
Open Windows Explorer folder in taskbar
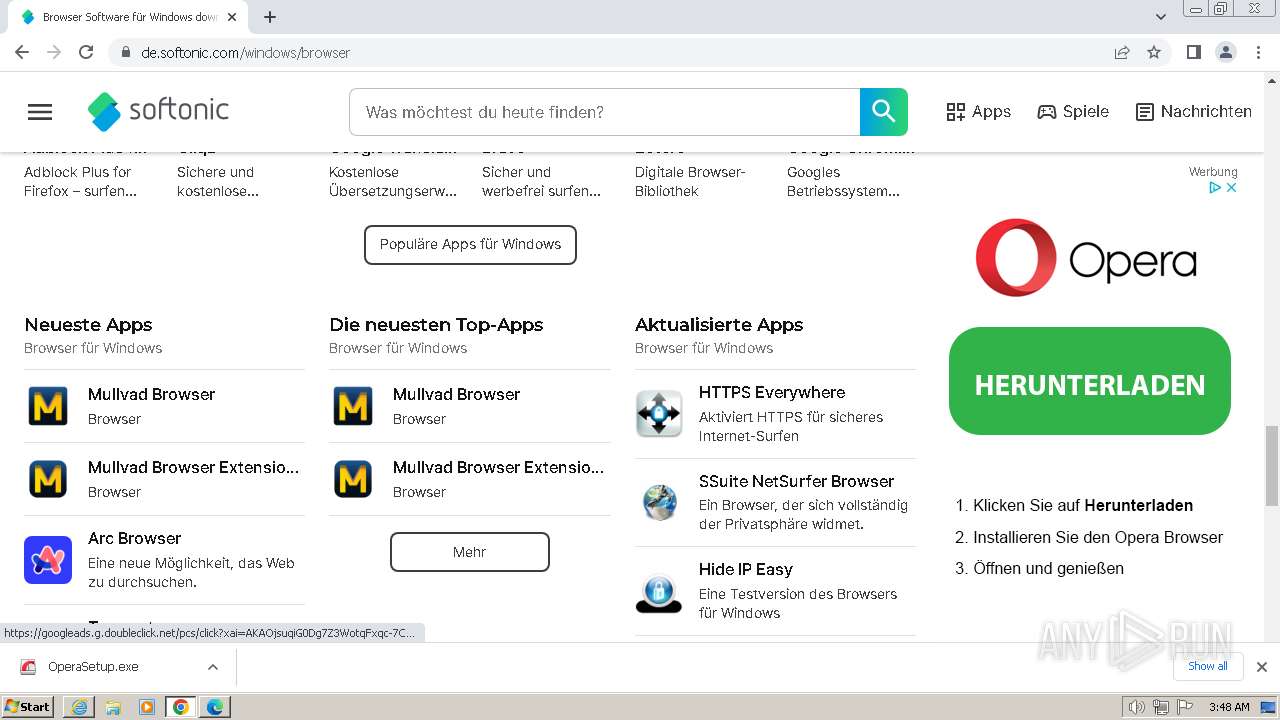(x=113, y=707)
